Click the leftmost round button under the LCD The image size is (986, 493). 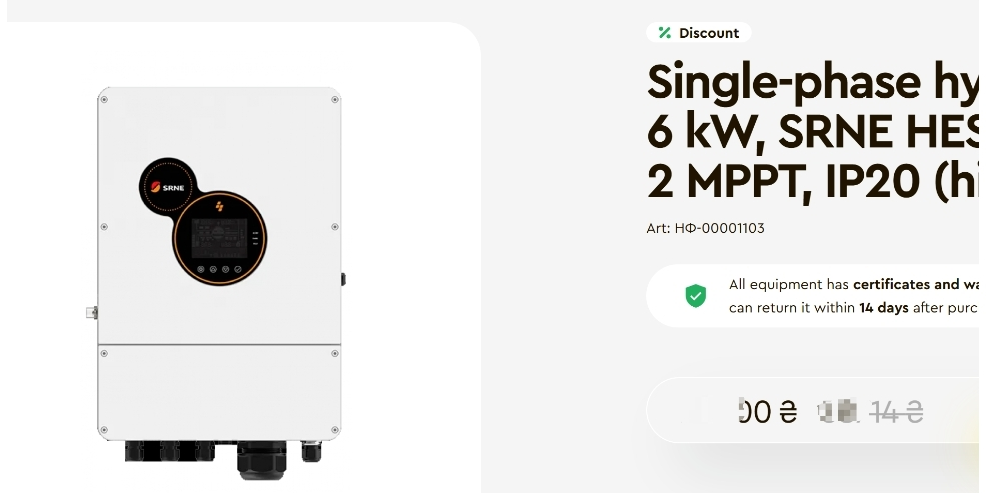[201, 269]
